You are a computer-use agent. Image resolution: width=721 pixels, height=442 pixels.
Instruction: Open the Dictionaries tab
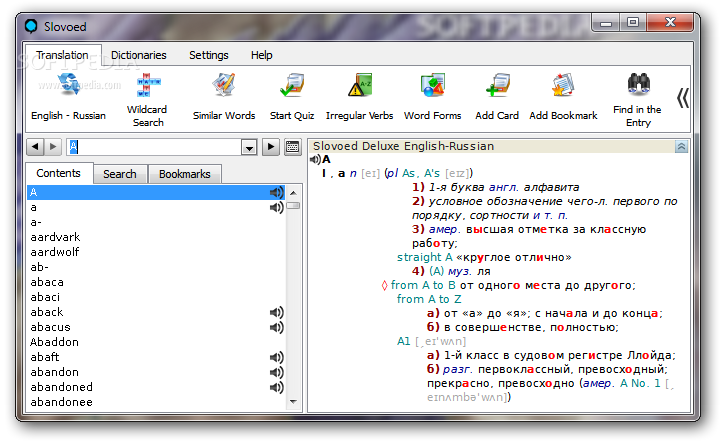pyautogui.click(x=138, y=55)
